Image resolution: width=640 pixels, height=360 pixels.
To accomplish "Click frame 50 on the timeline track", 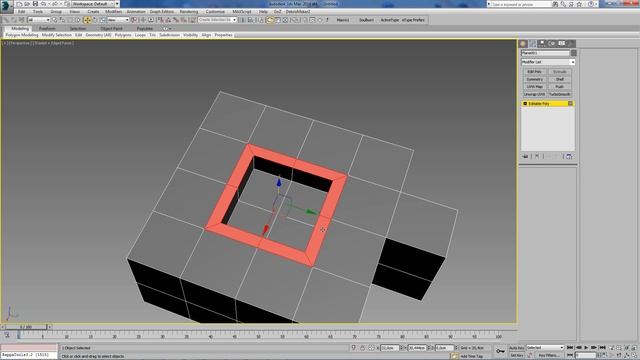I will point(258,336).
